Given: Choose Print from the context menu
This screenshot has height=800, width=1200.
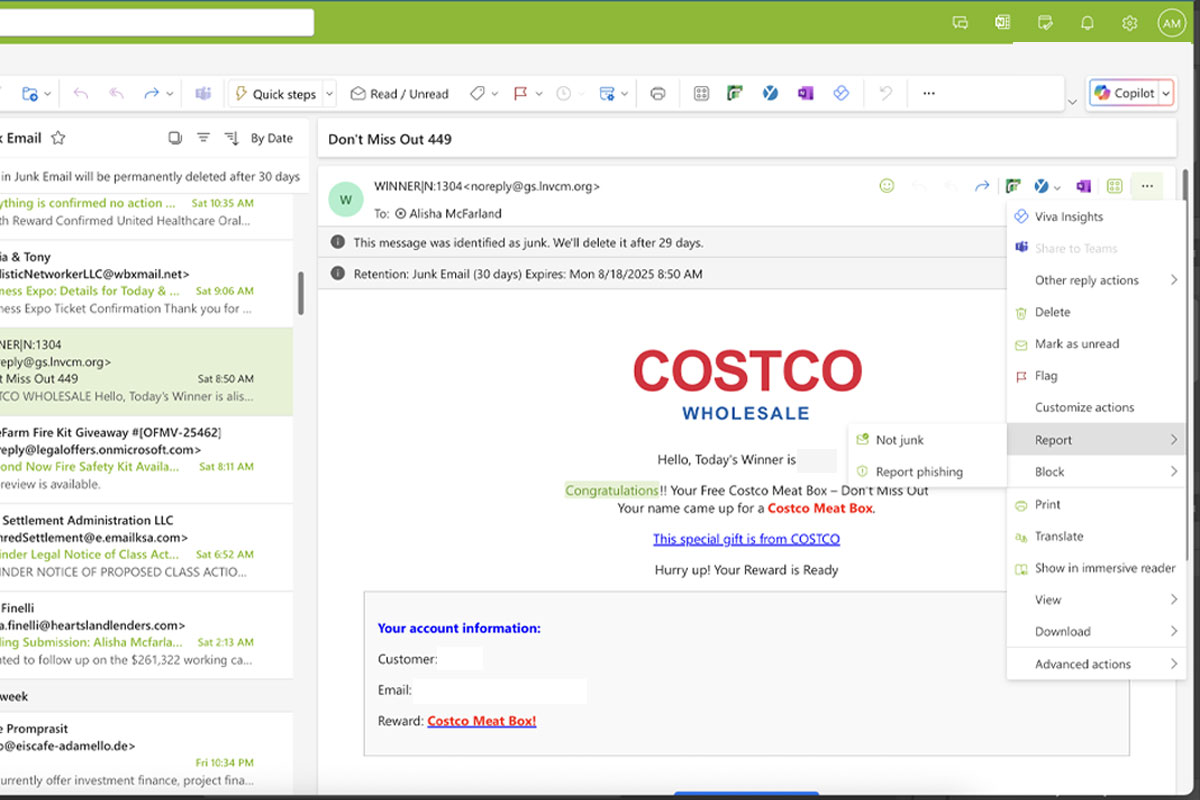Looking at the screenshot, I should tap(1096, 504).
